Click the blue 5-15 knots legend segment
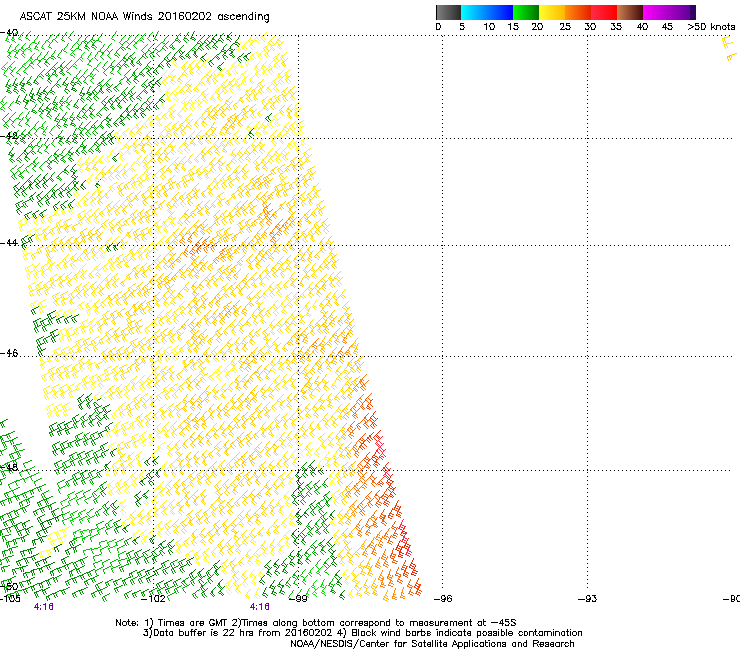The width and height of the screenshot is (740, 650). pyautogui.click(x=487, y=12)
